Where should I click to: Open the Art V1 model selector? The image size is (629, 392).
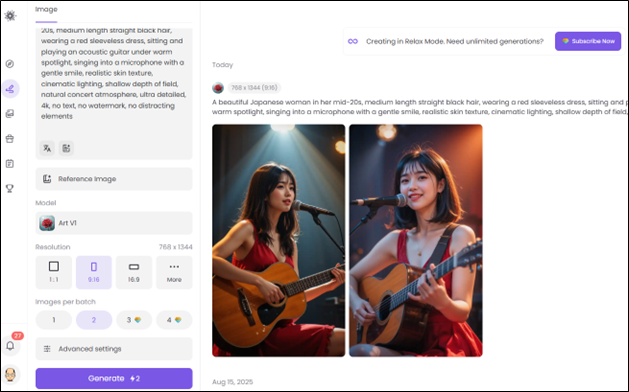pyautogui.click(x=114, y=223)
